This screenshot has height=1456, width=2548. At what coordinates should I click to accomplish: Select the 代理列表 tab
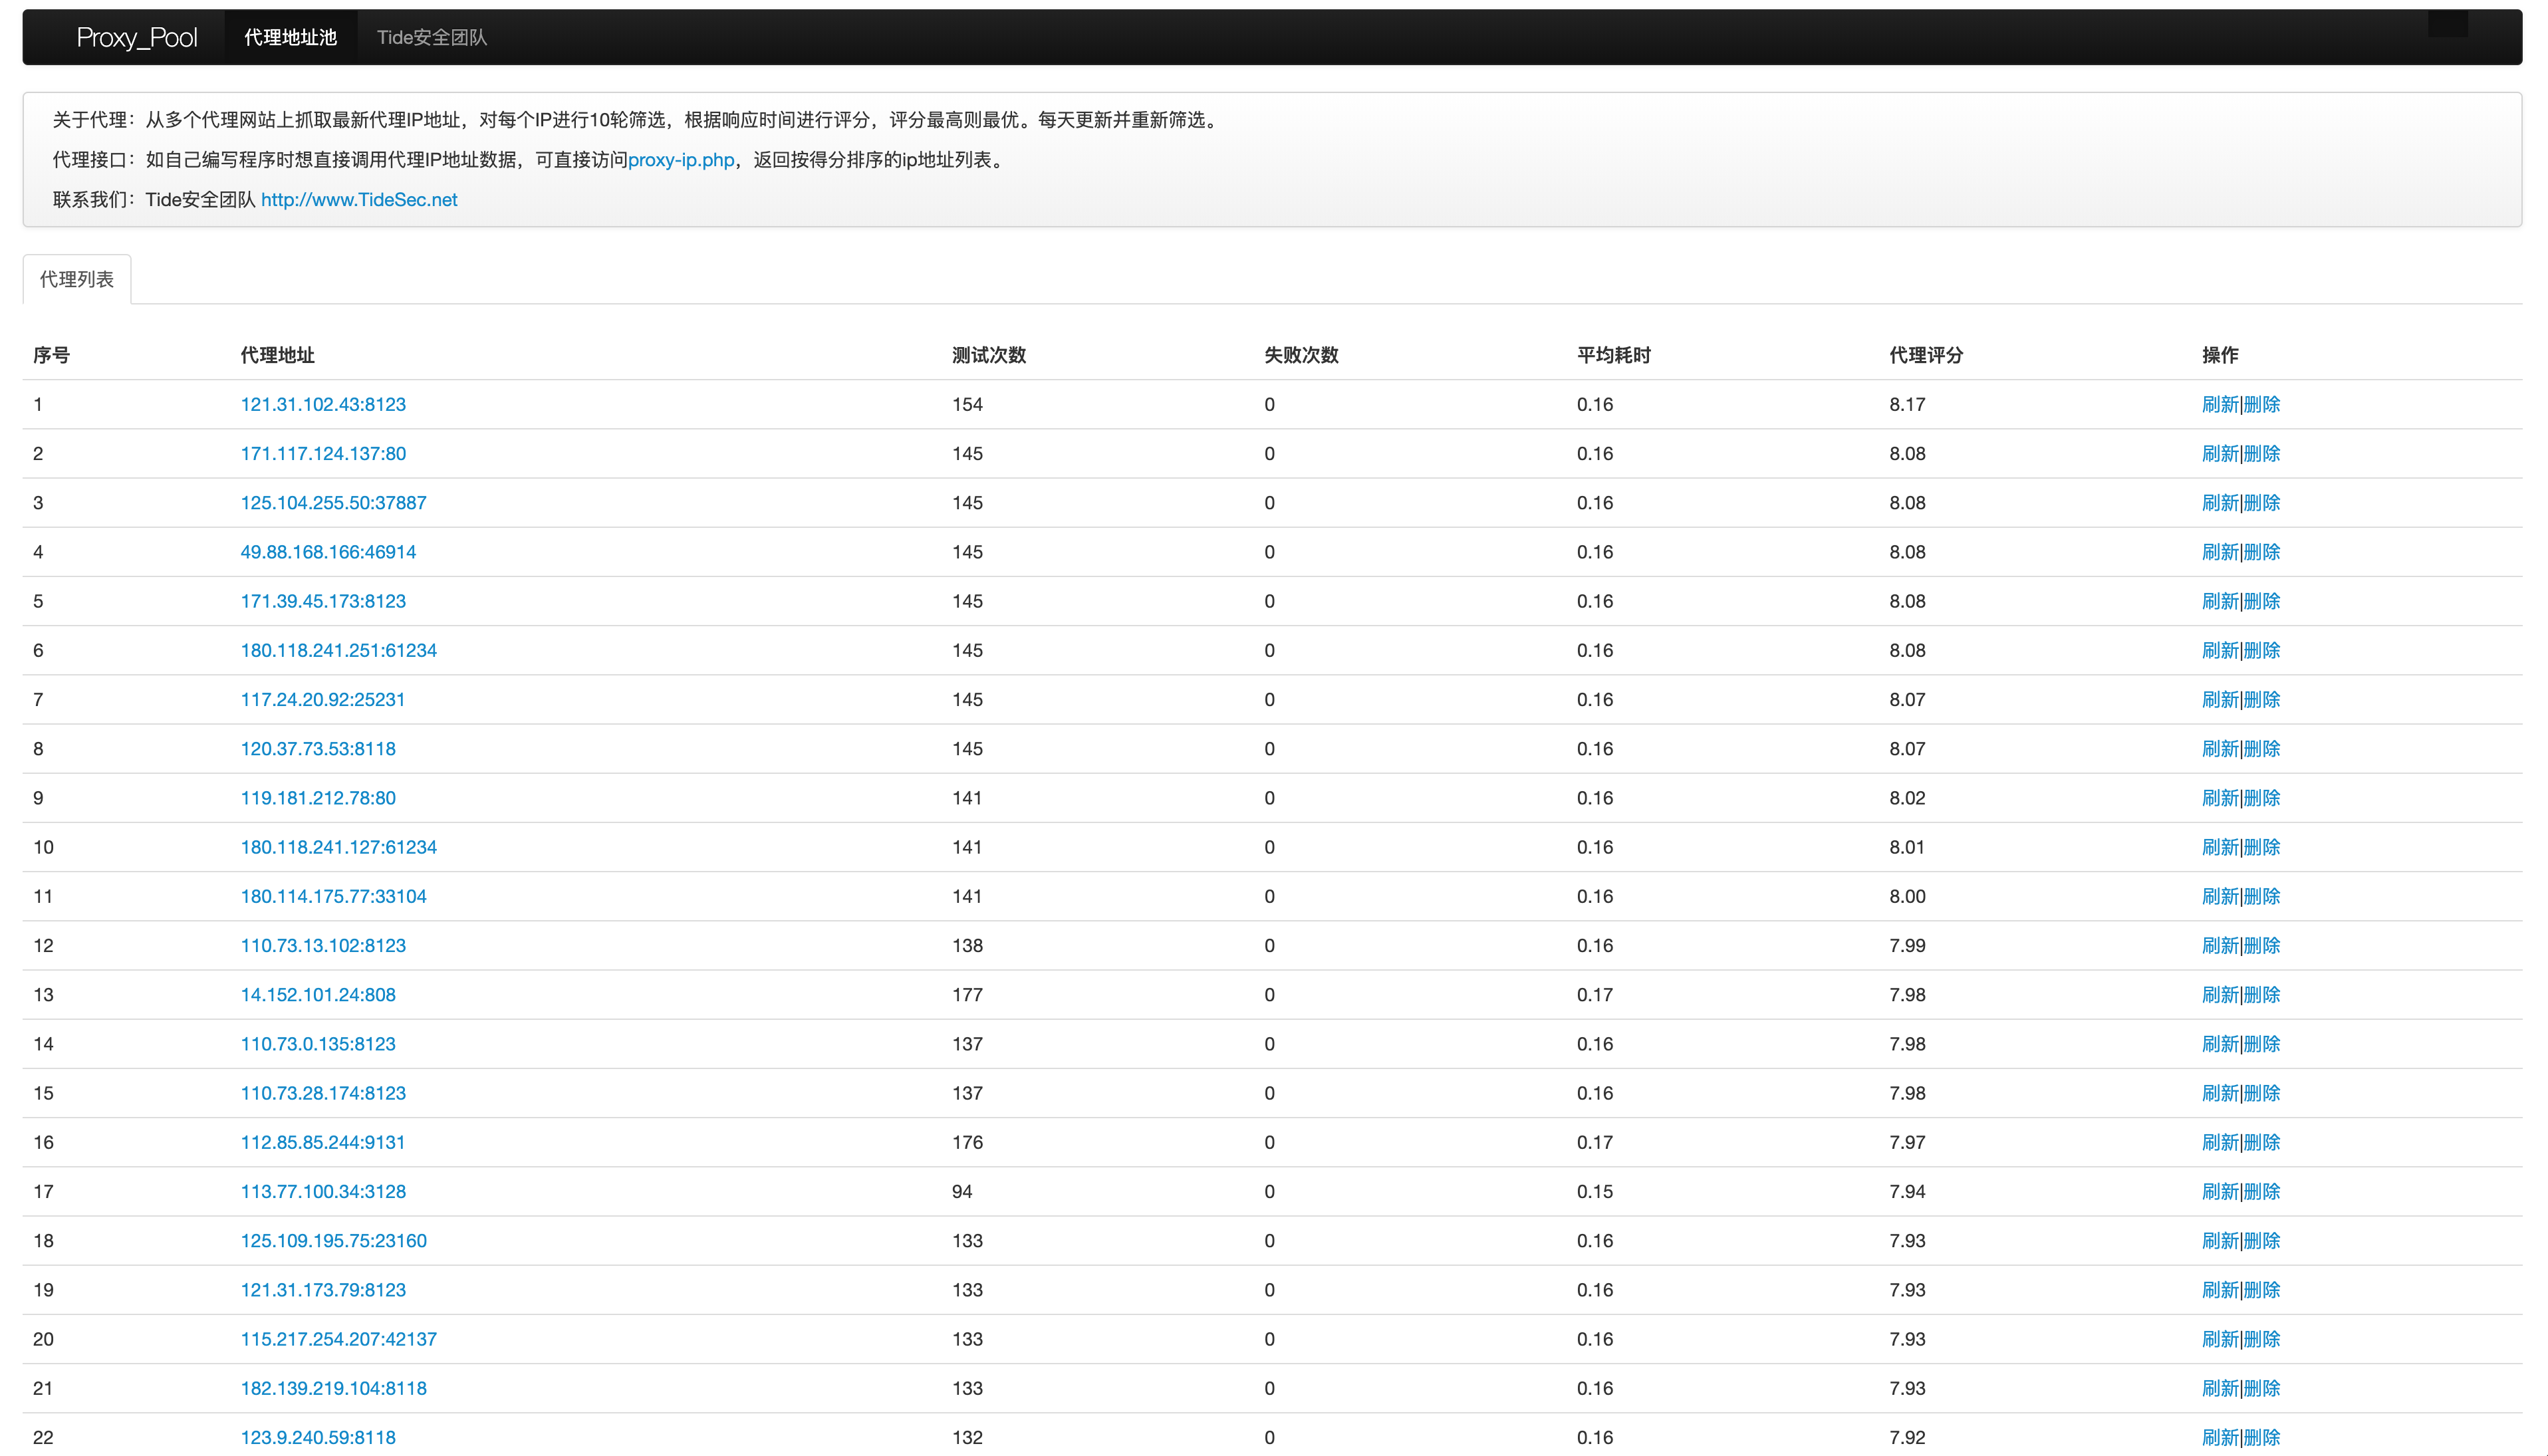coord(77,279)
